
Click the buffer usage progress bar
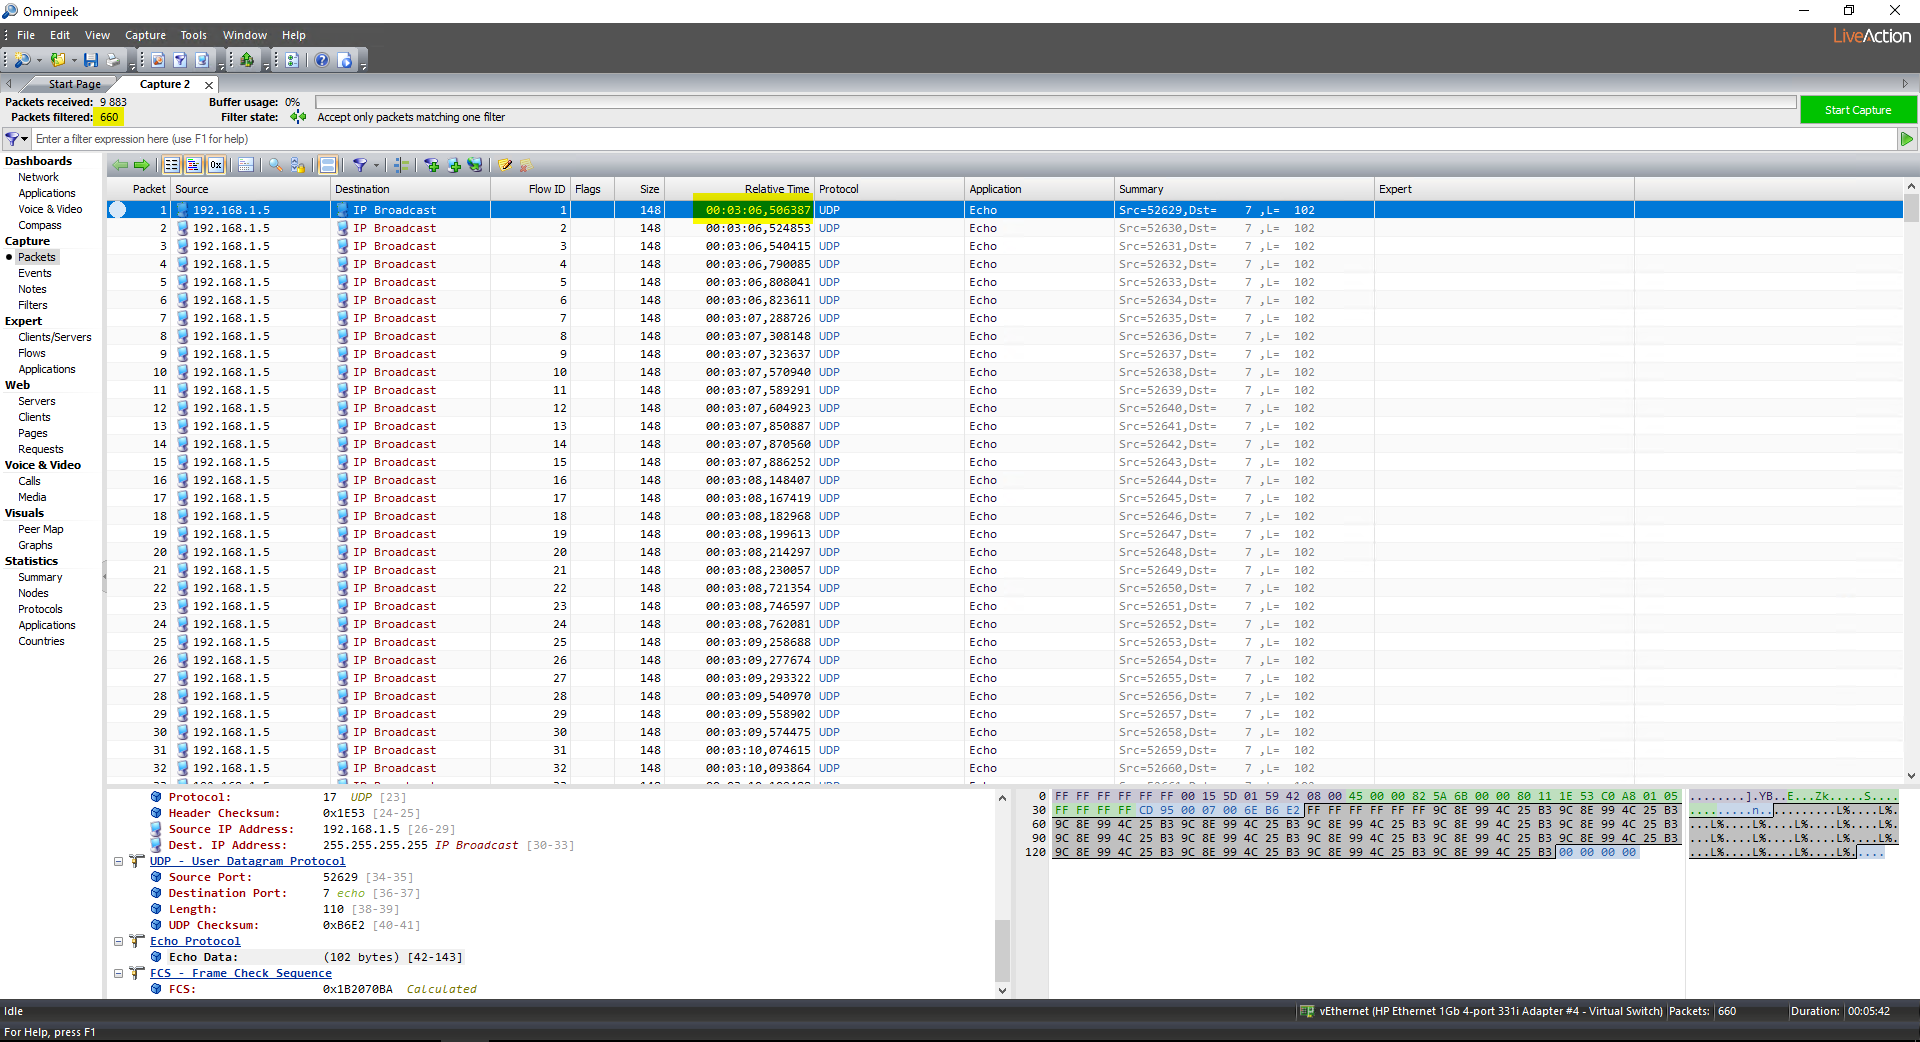(x=1055, y=102)
